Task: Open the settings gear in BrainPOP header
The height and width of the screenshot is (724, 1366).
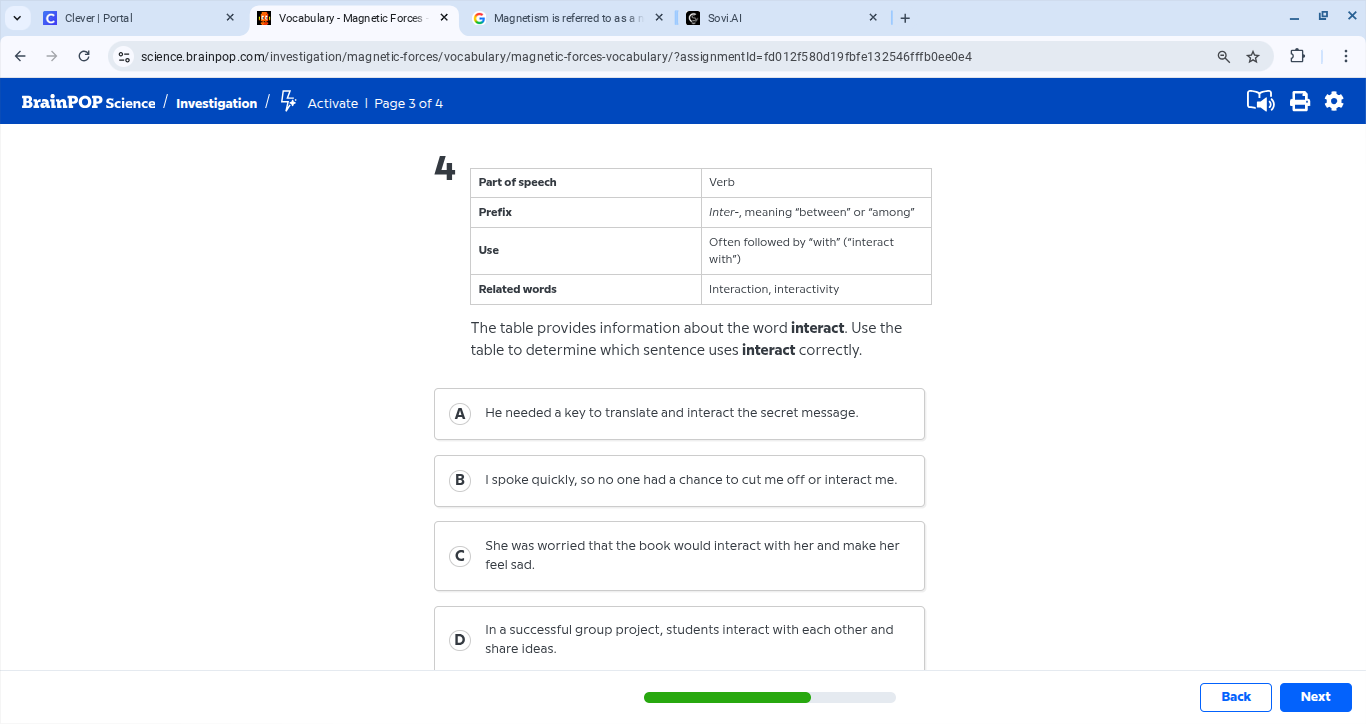Action: pyautogui.click(x=1334, y=101)
